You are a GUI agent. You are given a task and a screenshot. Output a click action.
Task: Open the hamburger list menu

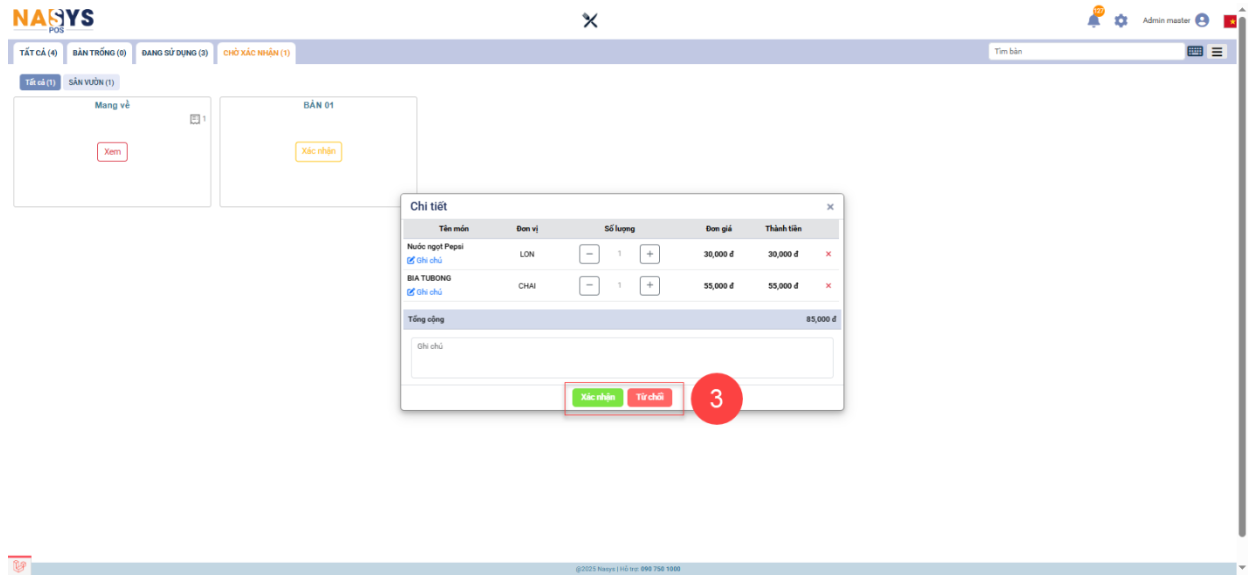pos(1217,52)
